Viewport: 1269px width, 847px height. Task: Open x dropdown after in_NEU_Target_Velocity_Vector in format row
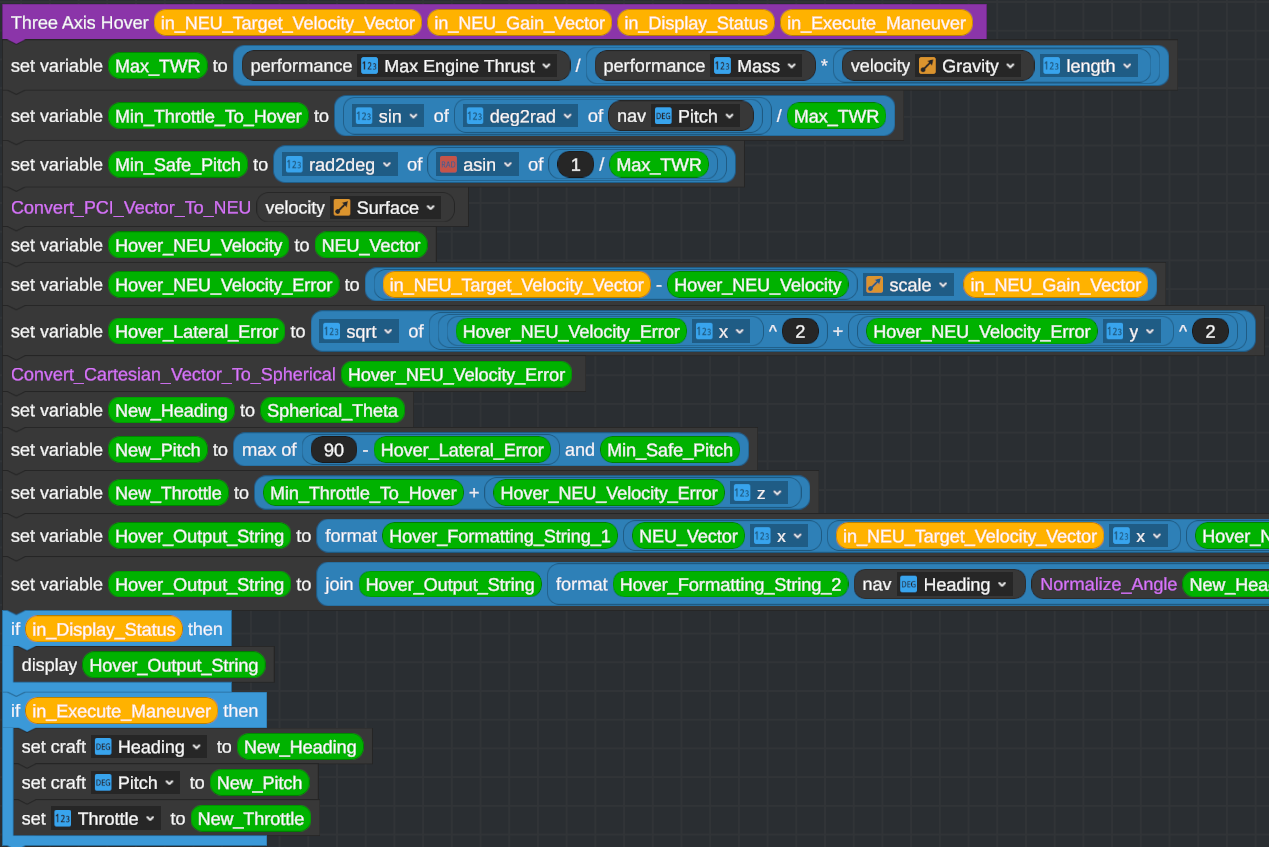(x=1139, y=536)
